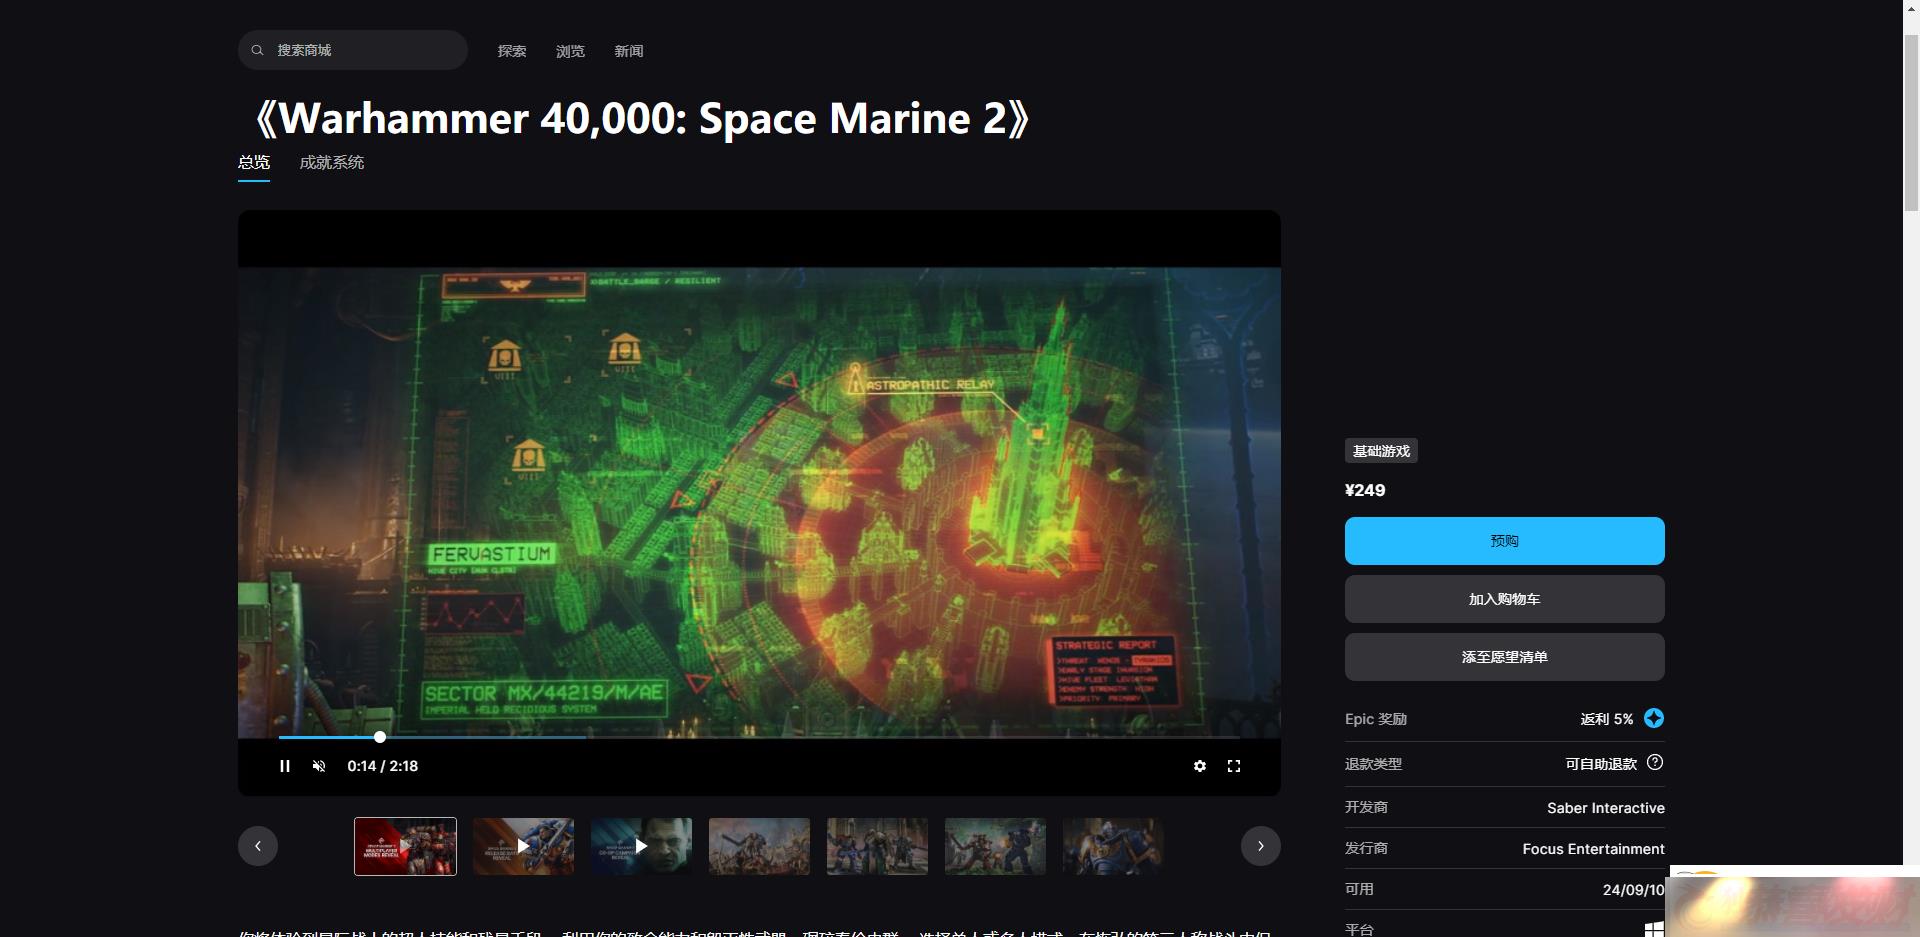Pause the trailer video

tap(285, 766)
